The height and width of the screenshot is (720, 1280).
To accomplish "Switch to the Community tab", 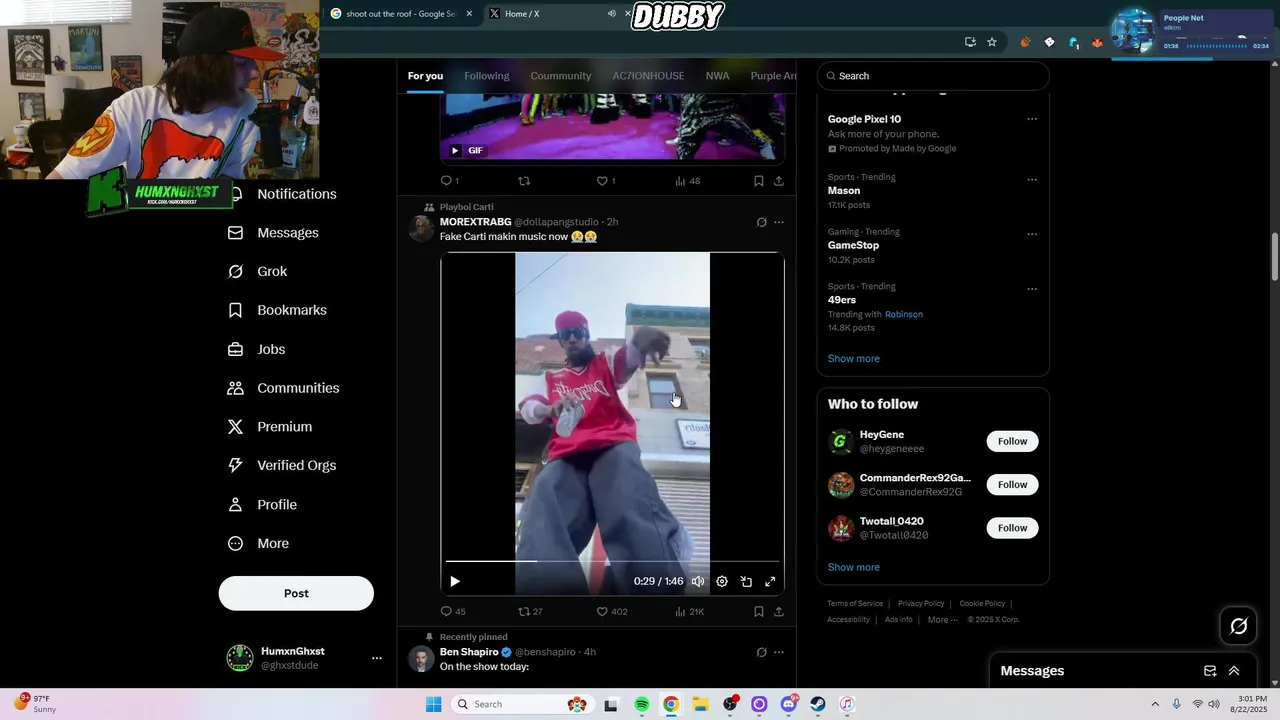I will click(561, 76).
